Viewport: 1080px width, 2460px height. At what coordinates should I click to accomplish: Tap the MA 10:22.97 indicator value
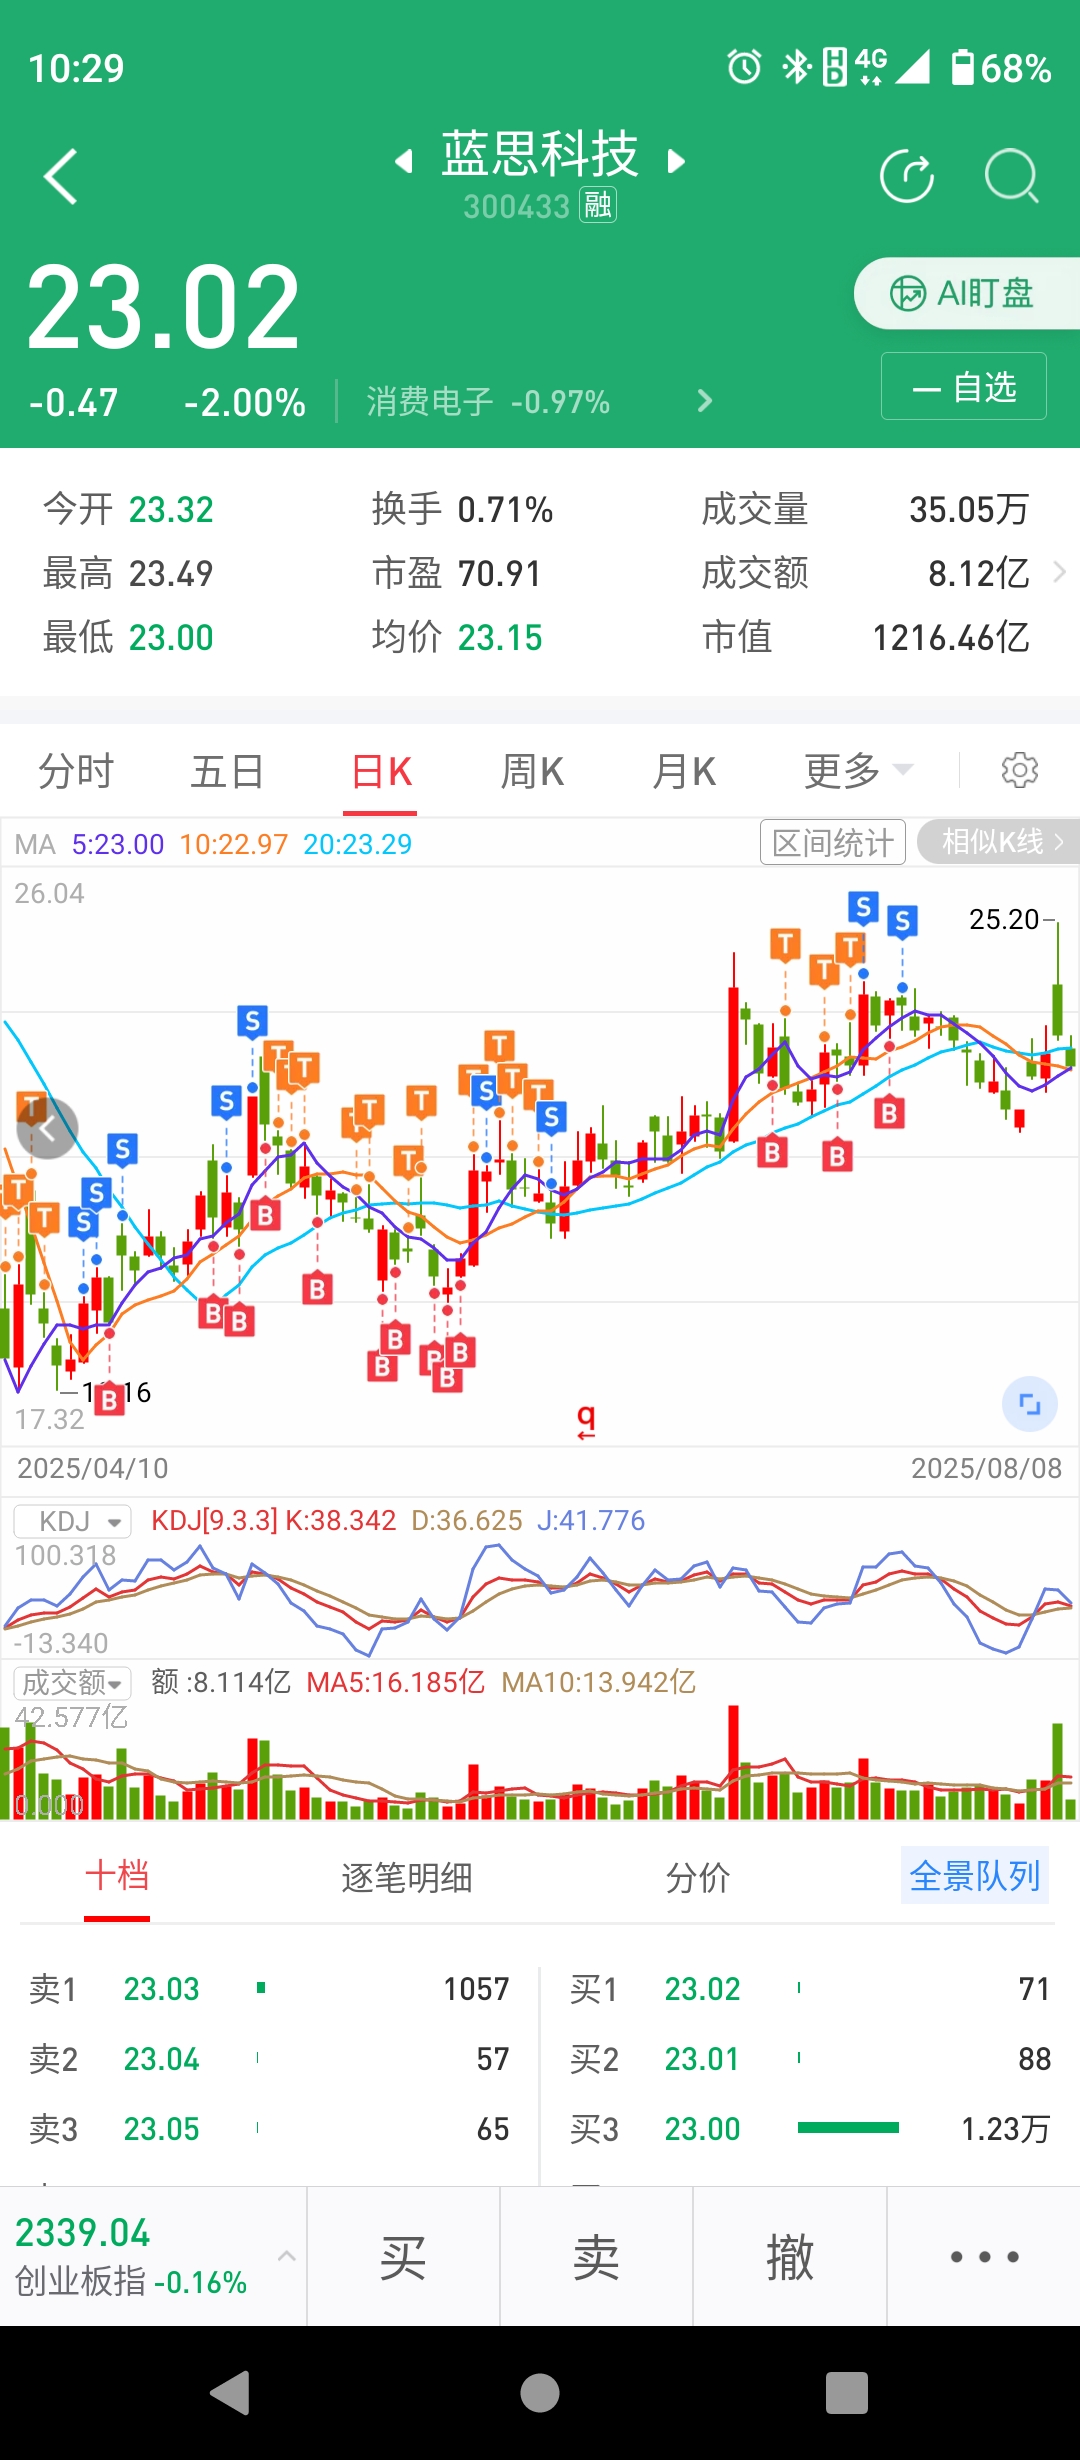[x=233, y=844]
